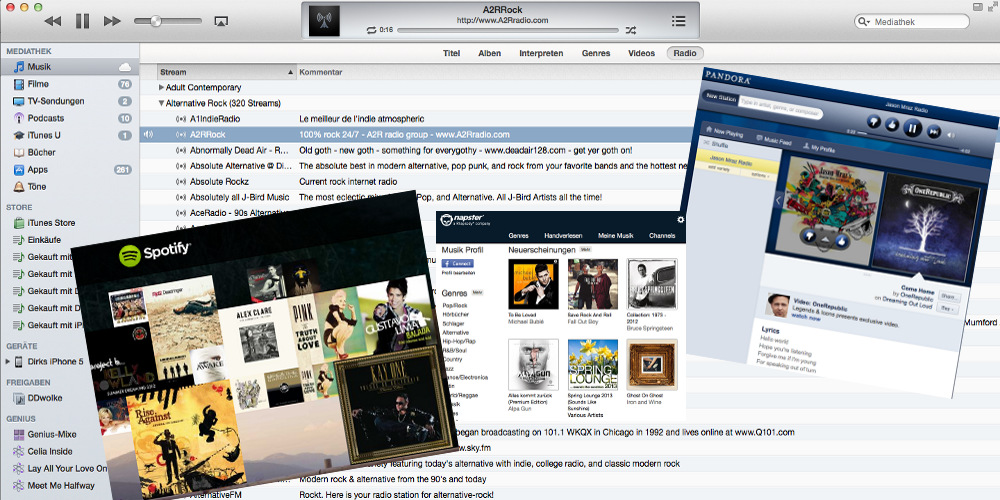Open Bücher in the sidebar
Image resolution: width=1000 pixels, height=500 pixels.
click(x=70, y=152)
